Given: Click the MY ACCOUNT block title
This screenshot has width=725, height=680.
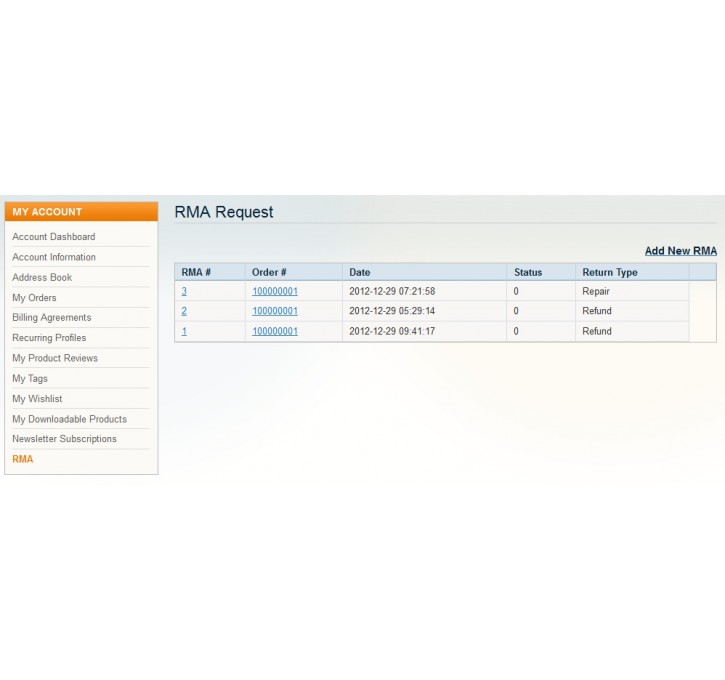Looking at the screenshot, I should click(x=47, y=212).
